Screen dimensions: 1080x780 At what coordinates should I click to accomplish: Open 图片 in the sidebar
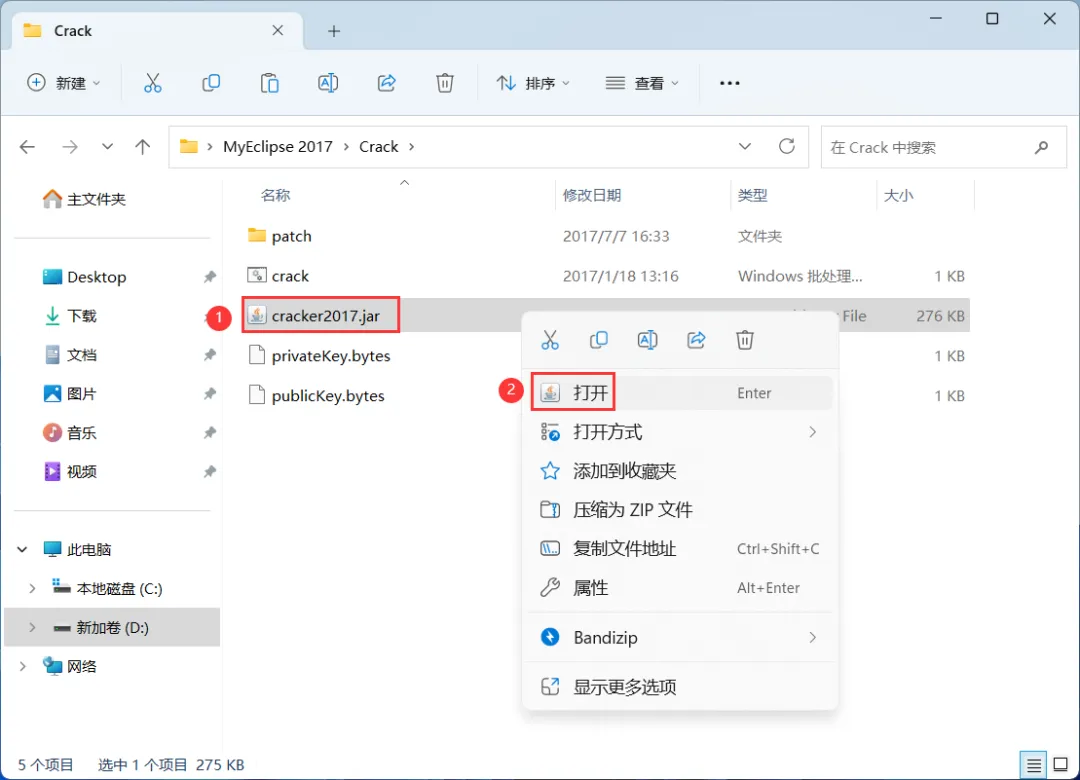click(70, 394)
